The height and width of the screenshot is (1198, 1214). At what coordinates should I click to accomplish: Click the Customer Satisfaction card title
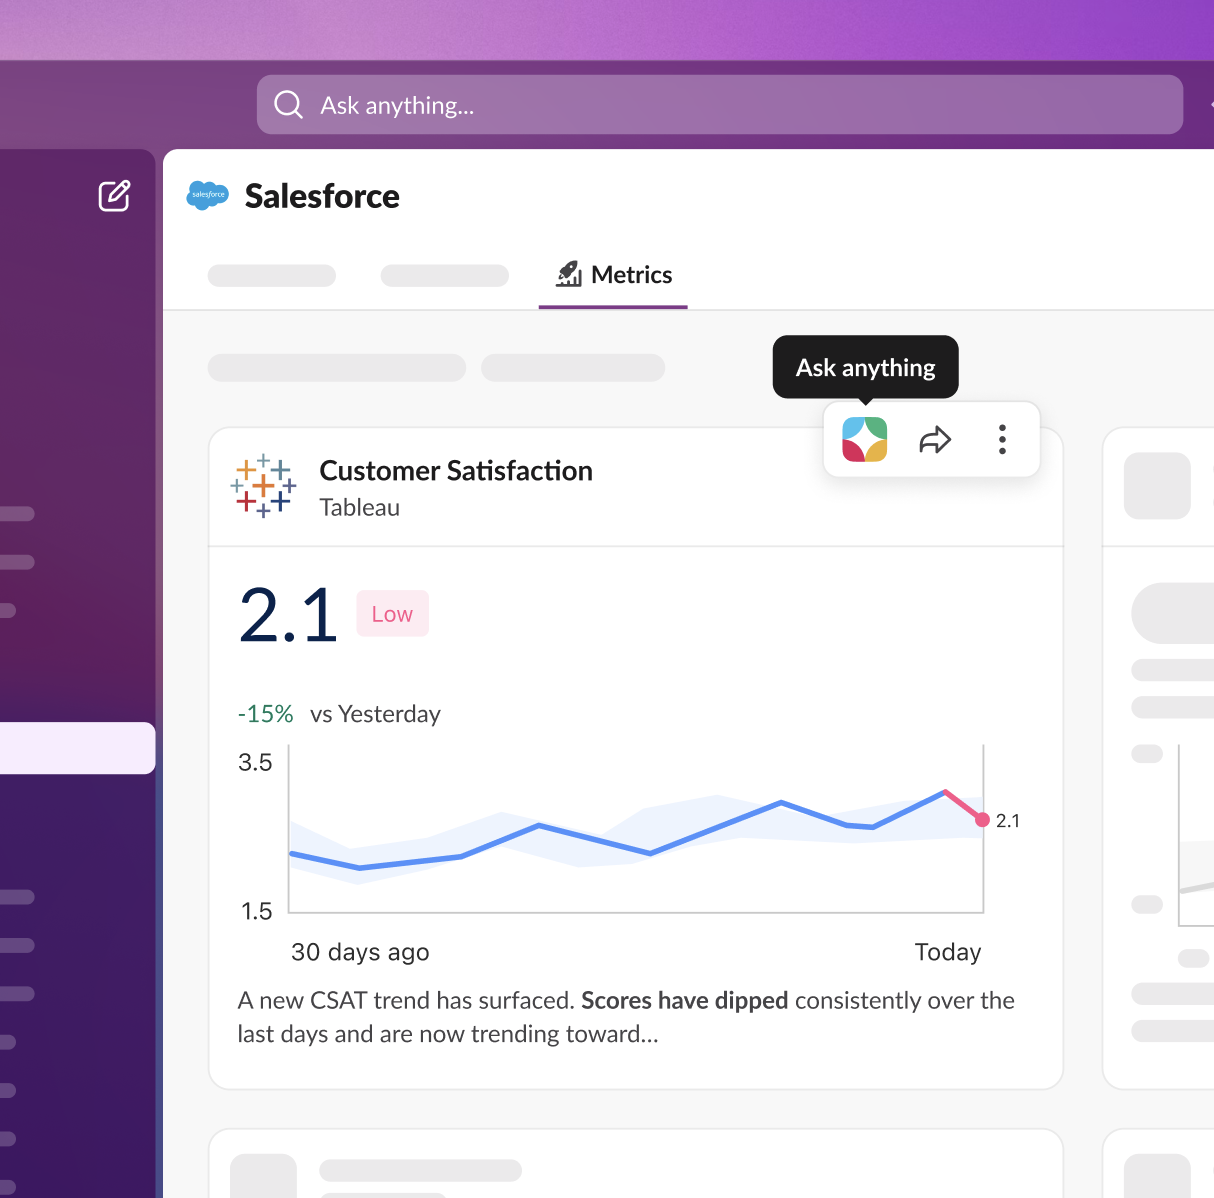(x=456, y=471)
